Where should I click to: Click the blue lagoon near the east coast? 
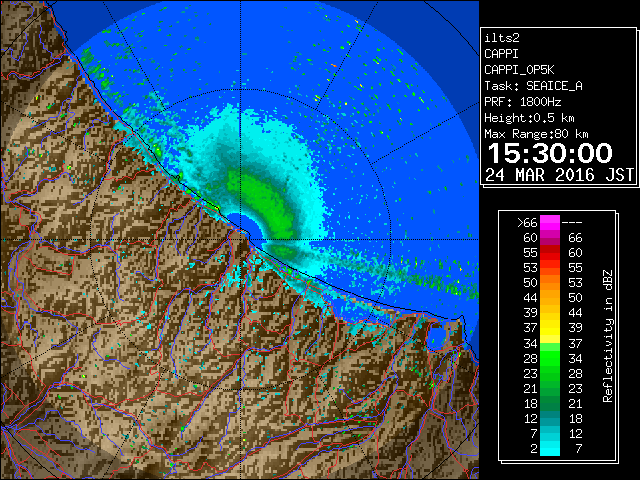pyautogui.click(x=435, y=337)
